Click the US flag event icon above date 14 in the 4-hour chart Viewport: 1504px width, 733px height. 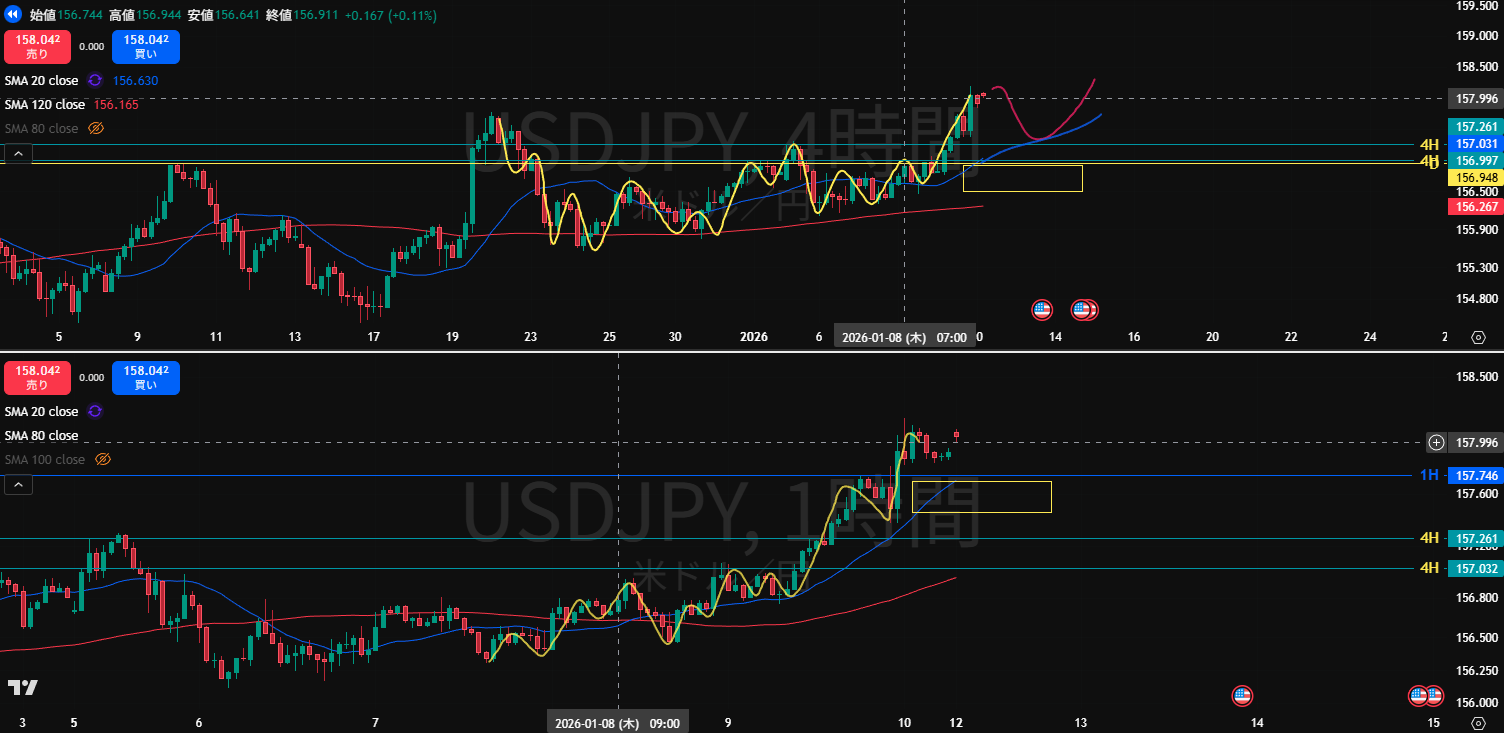[x=1042, y=309]
